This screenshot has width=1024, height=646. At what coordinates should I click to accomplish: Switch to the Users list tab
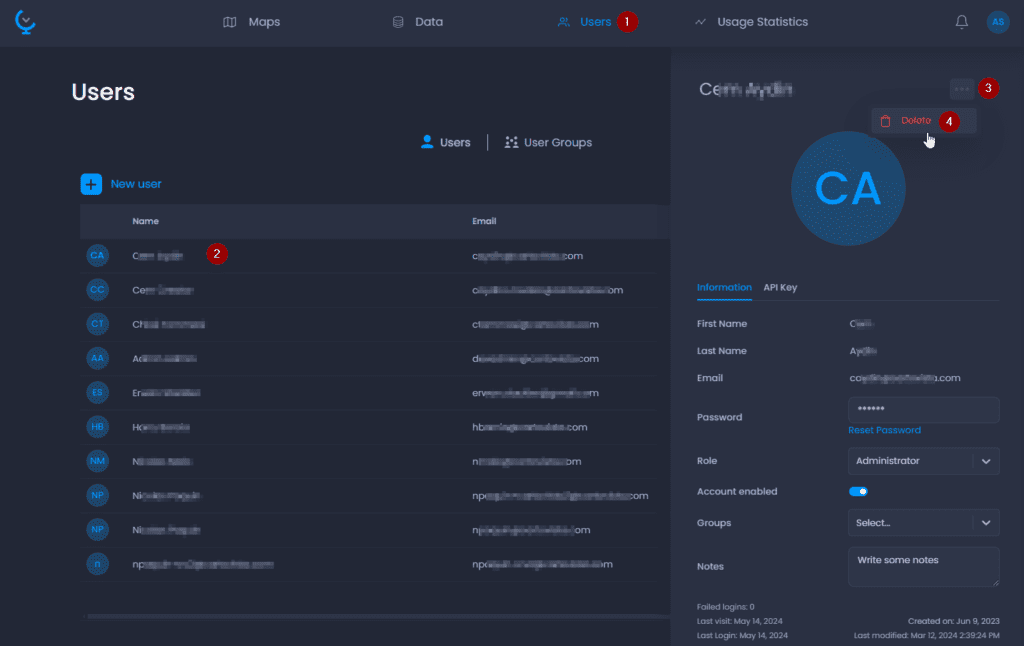tap(445, 142)
